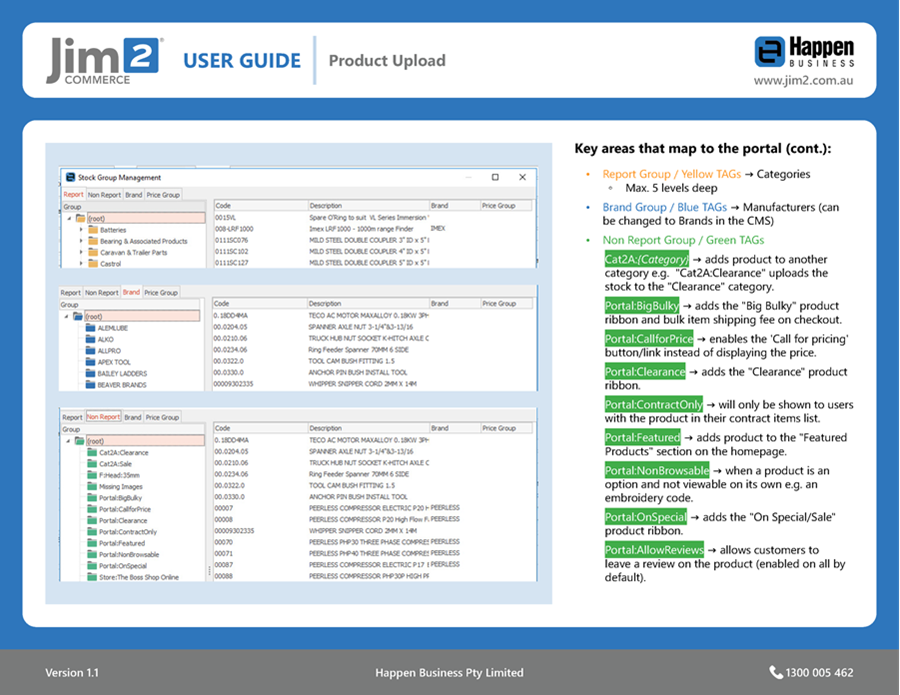Click the phone icon beside 1300 005 462
Viewport: 900px width, 695px height.
pyautogui.click(x=775, y=672)
